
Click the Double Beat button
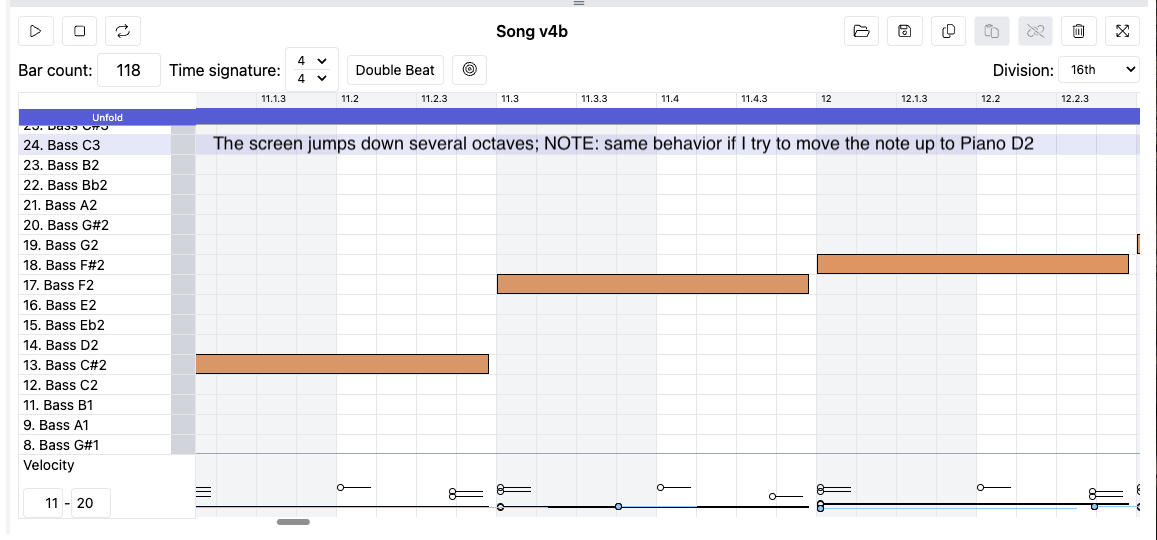(x=395, y=70)
